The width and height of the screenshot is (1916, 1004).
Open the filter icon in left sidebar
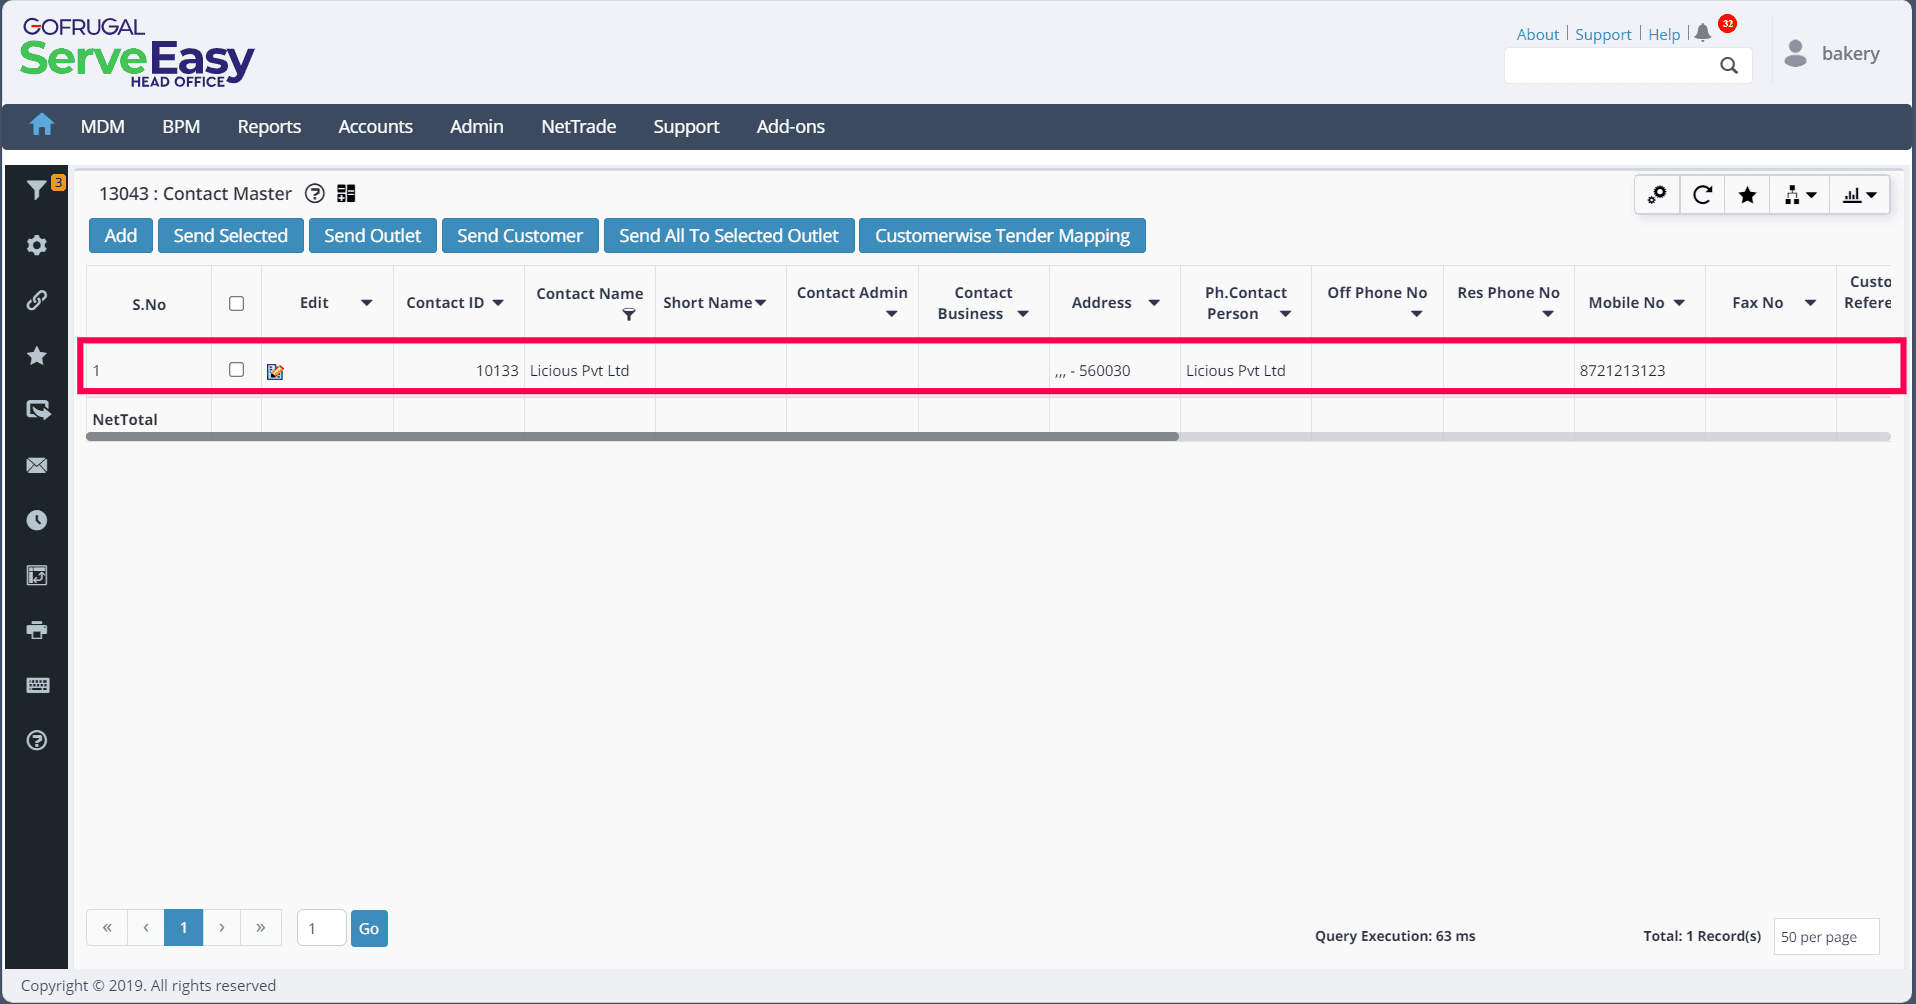[x=37, y=190]
